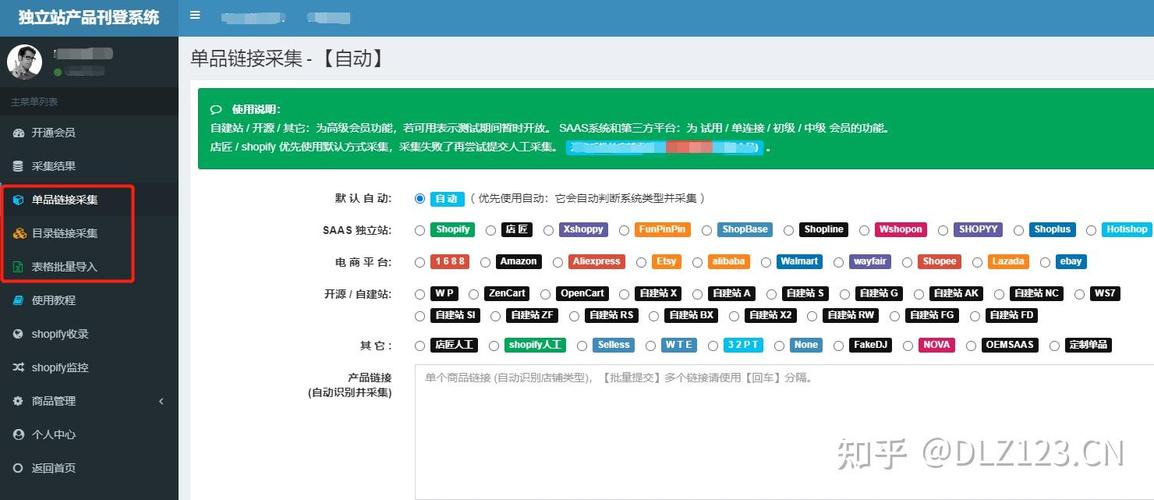Select the Selless radio option
This screenshot has height=500, width=1154.
point(582,345)
